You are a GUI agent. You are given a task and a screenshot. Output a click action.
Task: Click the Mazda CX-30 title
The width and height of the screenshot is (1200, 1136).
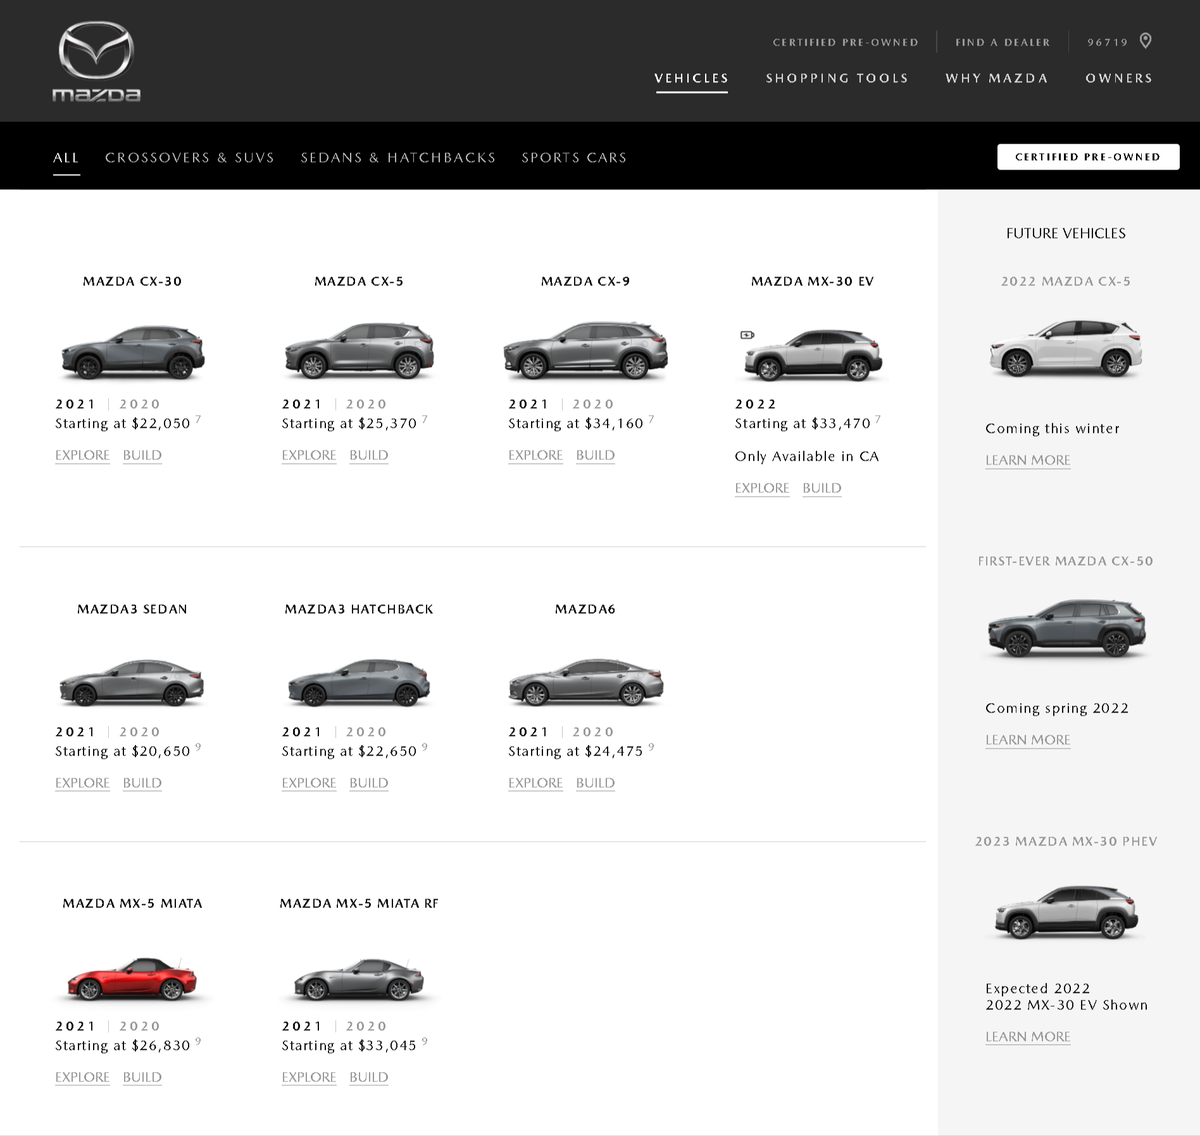(x=132, y=282)
